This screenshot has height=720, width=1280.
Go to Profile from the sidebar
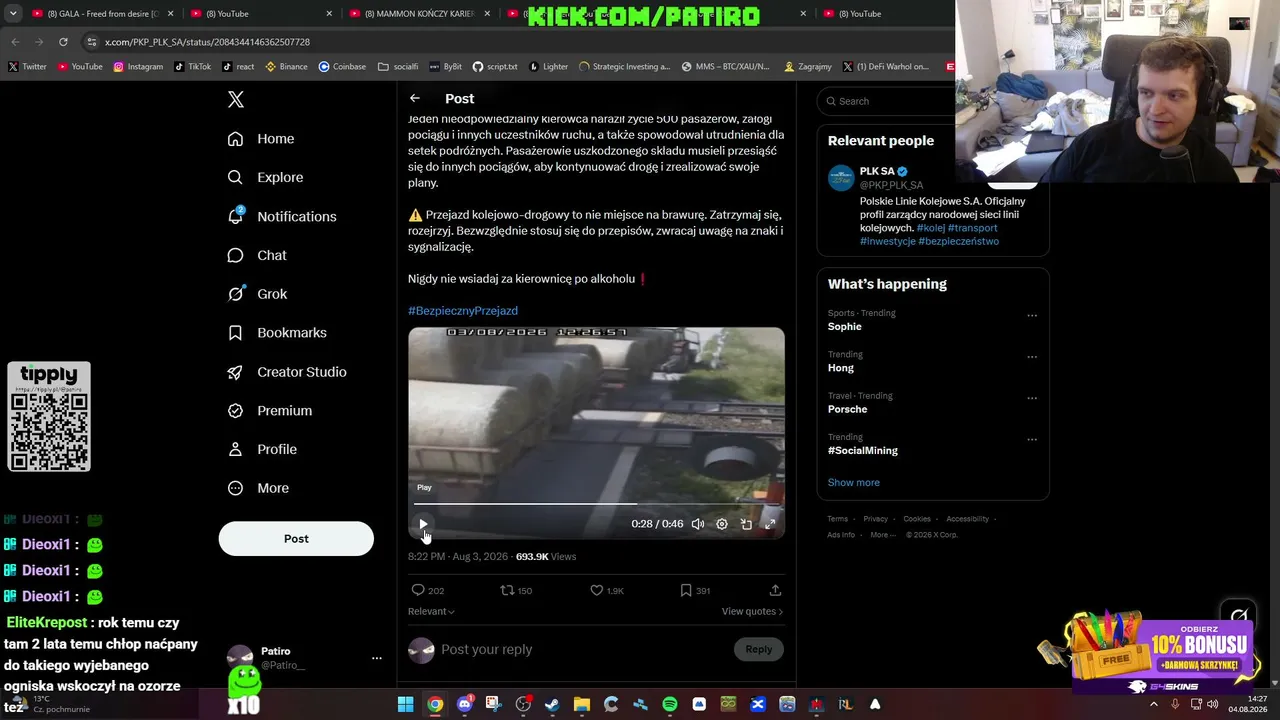pos(262,449)
